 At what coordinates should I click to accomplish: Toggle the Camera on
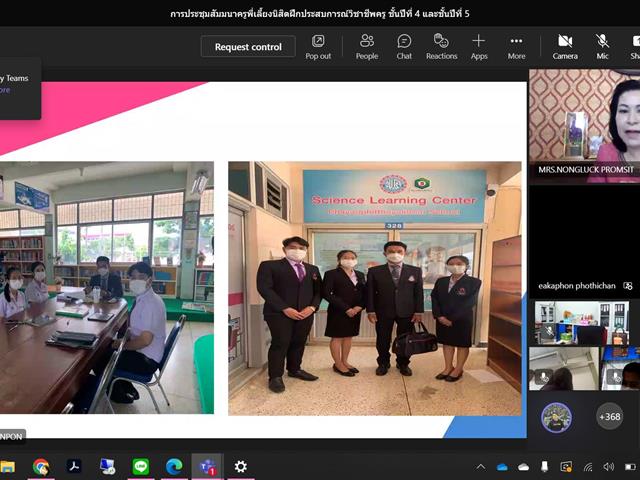point(565,47)
